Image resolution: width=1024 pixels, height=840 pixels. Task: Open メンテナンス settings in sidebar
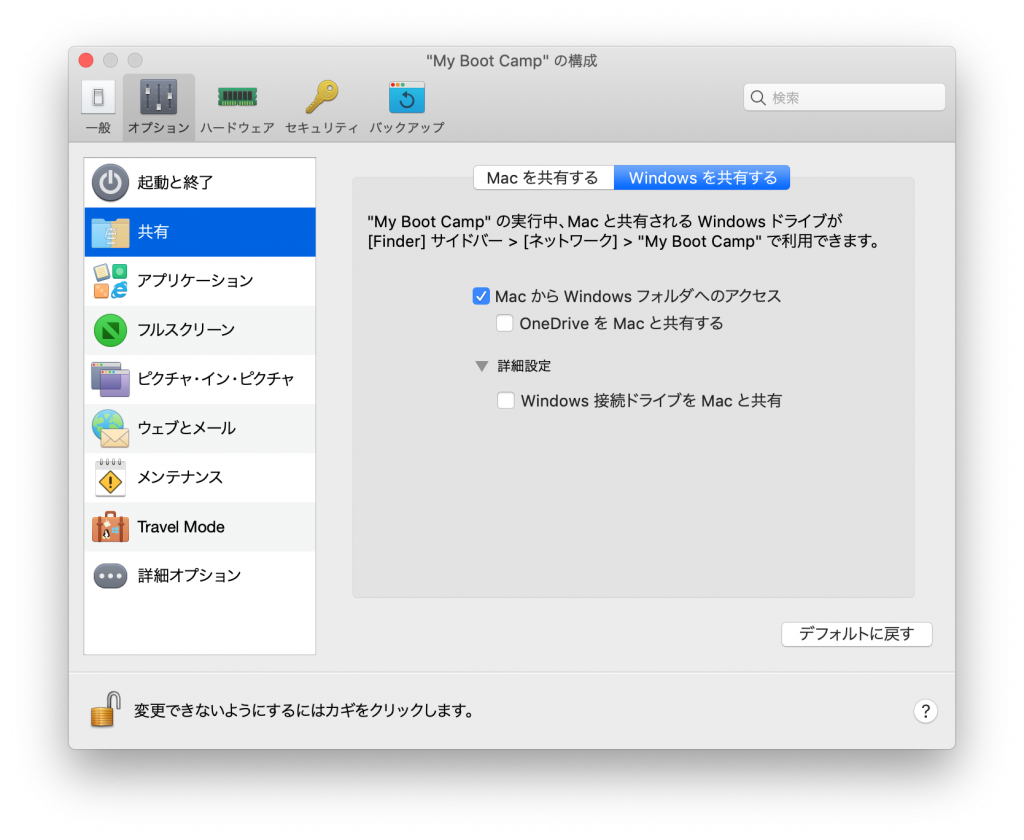pyautogui.click(x=200, y=477)
